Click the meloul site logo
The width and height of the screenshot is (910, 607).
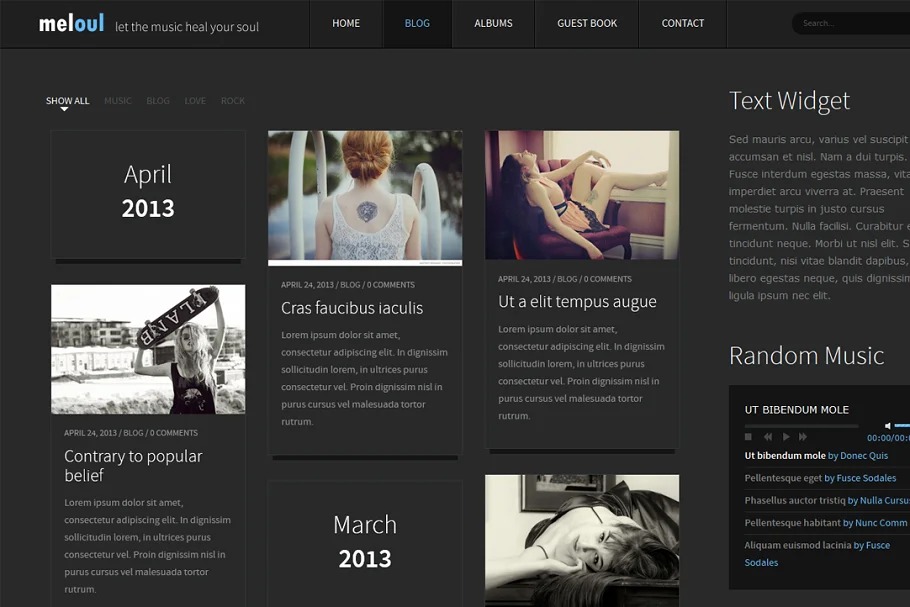(71, 24)
